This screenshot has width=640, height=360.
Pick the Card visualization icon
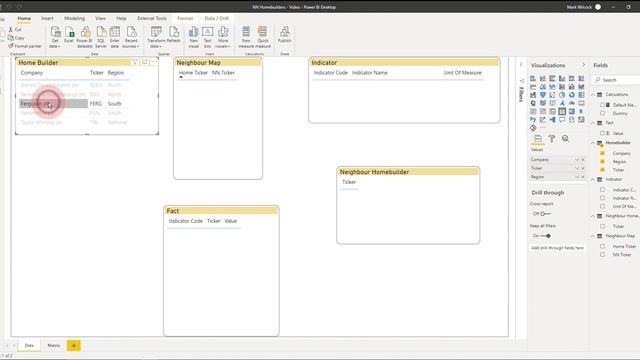coord(581,103)
